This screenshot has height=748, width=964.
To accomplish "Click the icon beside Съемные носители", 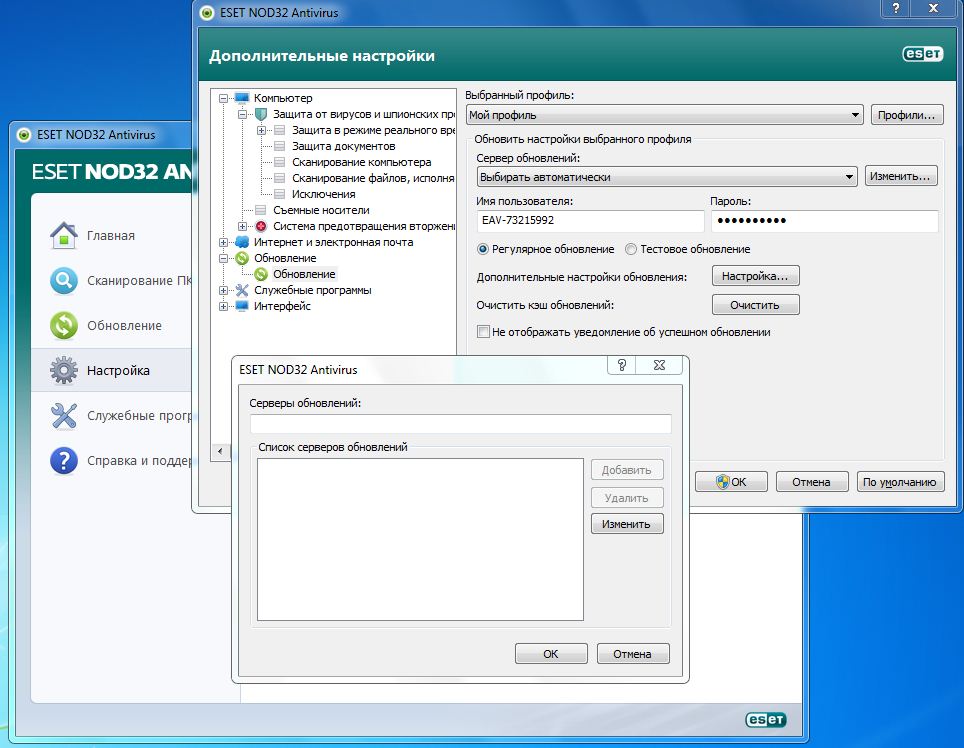I will click(x=260, y=210).
